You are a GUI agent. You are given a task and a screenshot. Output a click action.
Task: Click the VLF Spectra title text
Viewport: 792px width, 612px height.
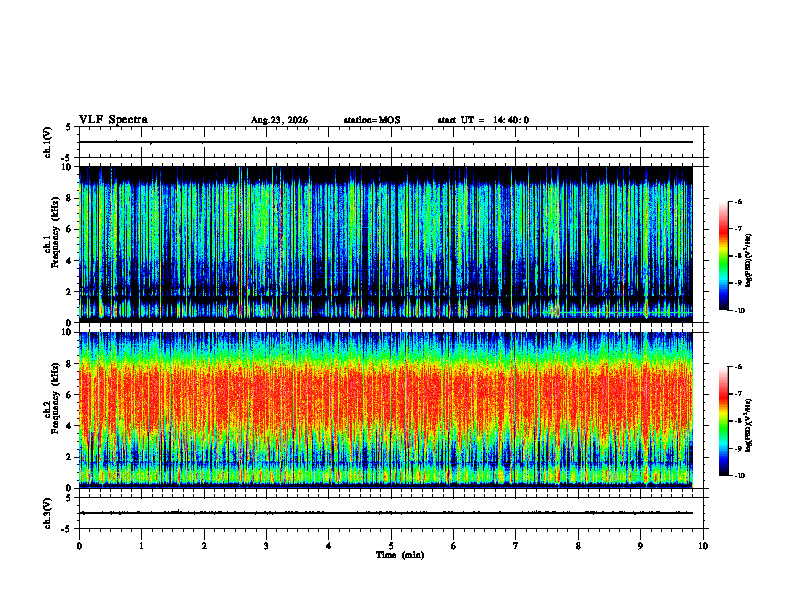(x=113, y=120)
